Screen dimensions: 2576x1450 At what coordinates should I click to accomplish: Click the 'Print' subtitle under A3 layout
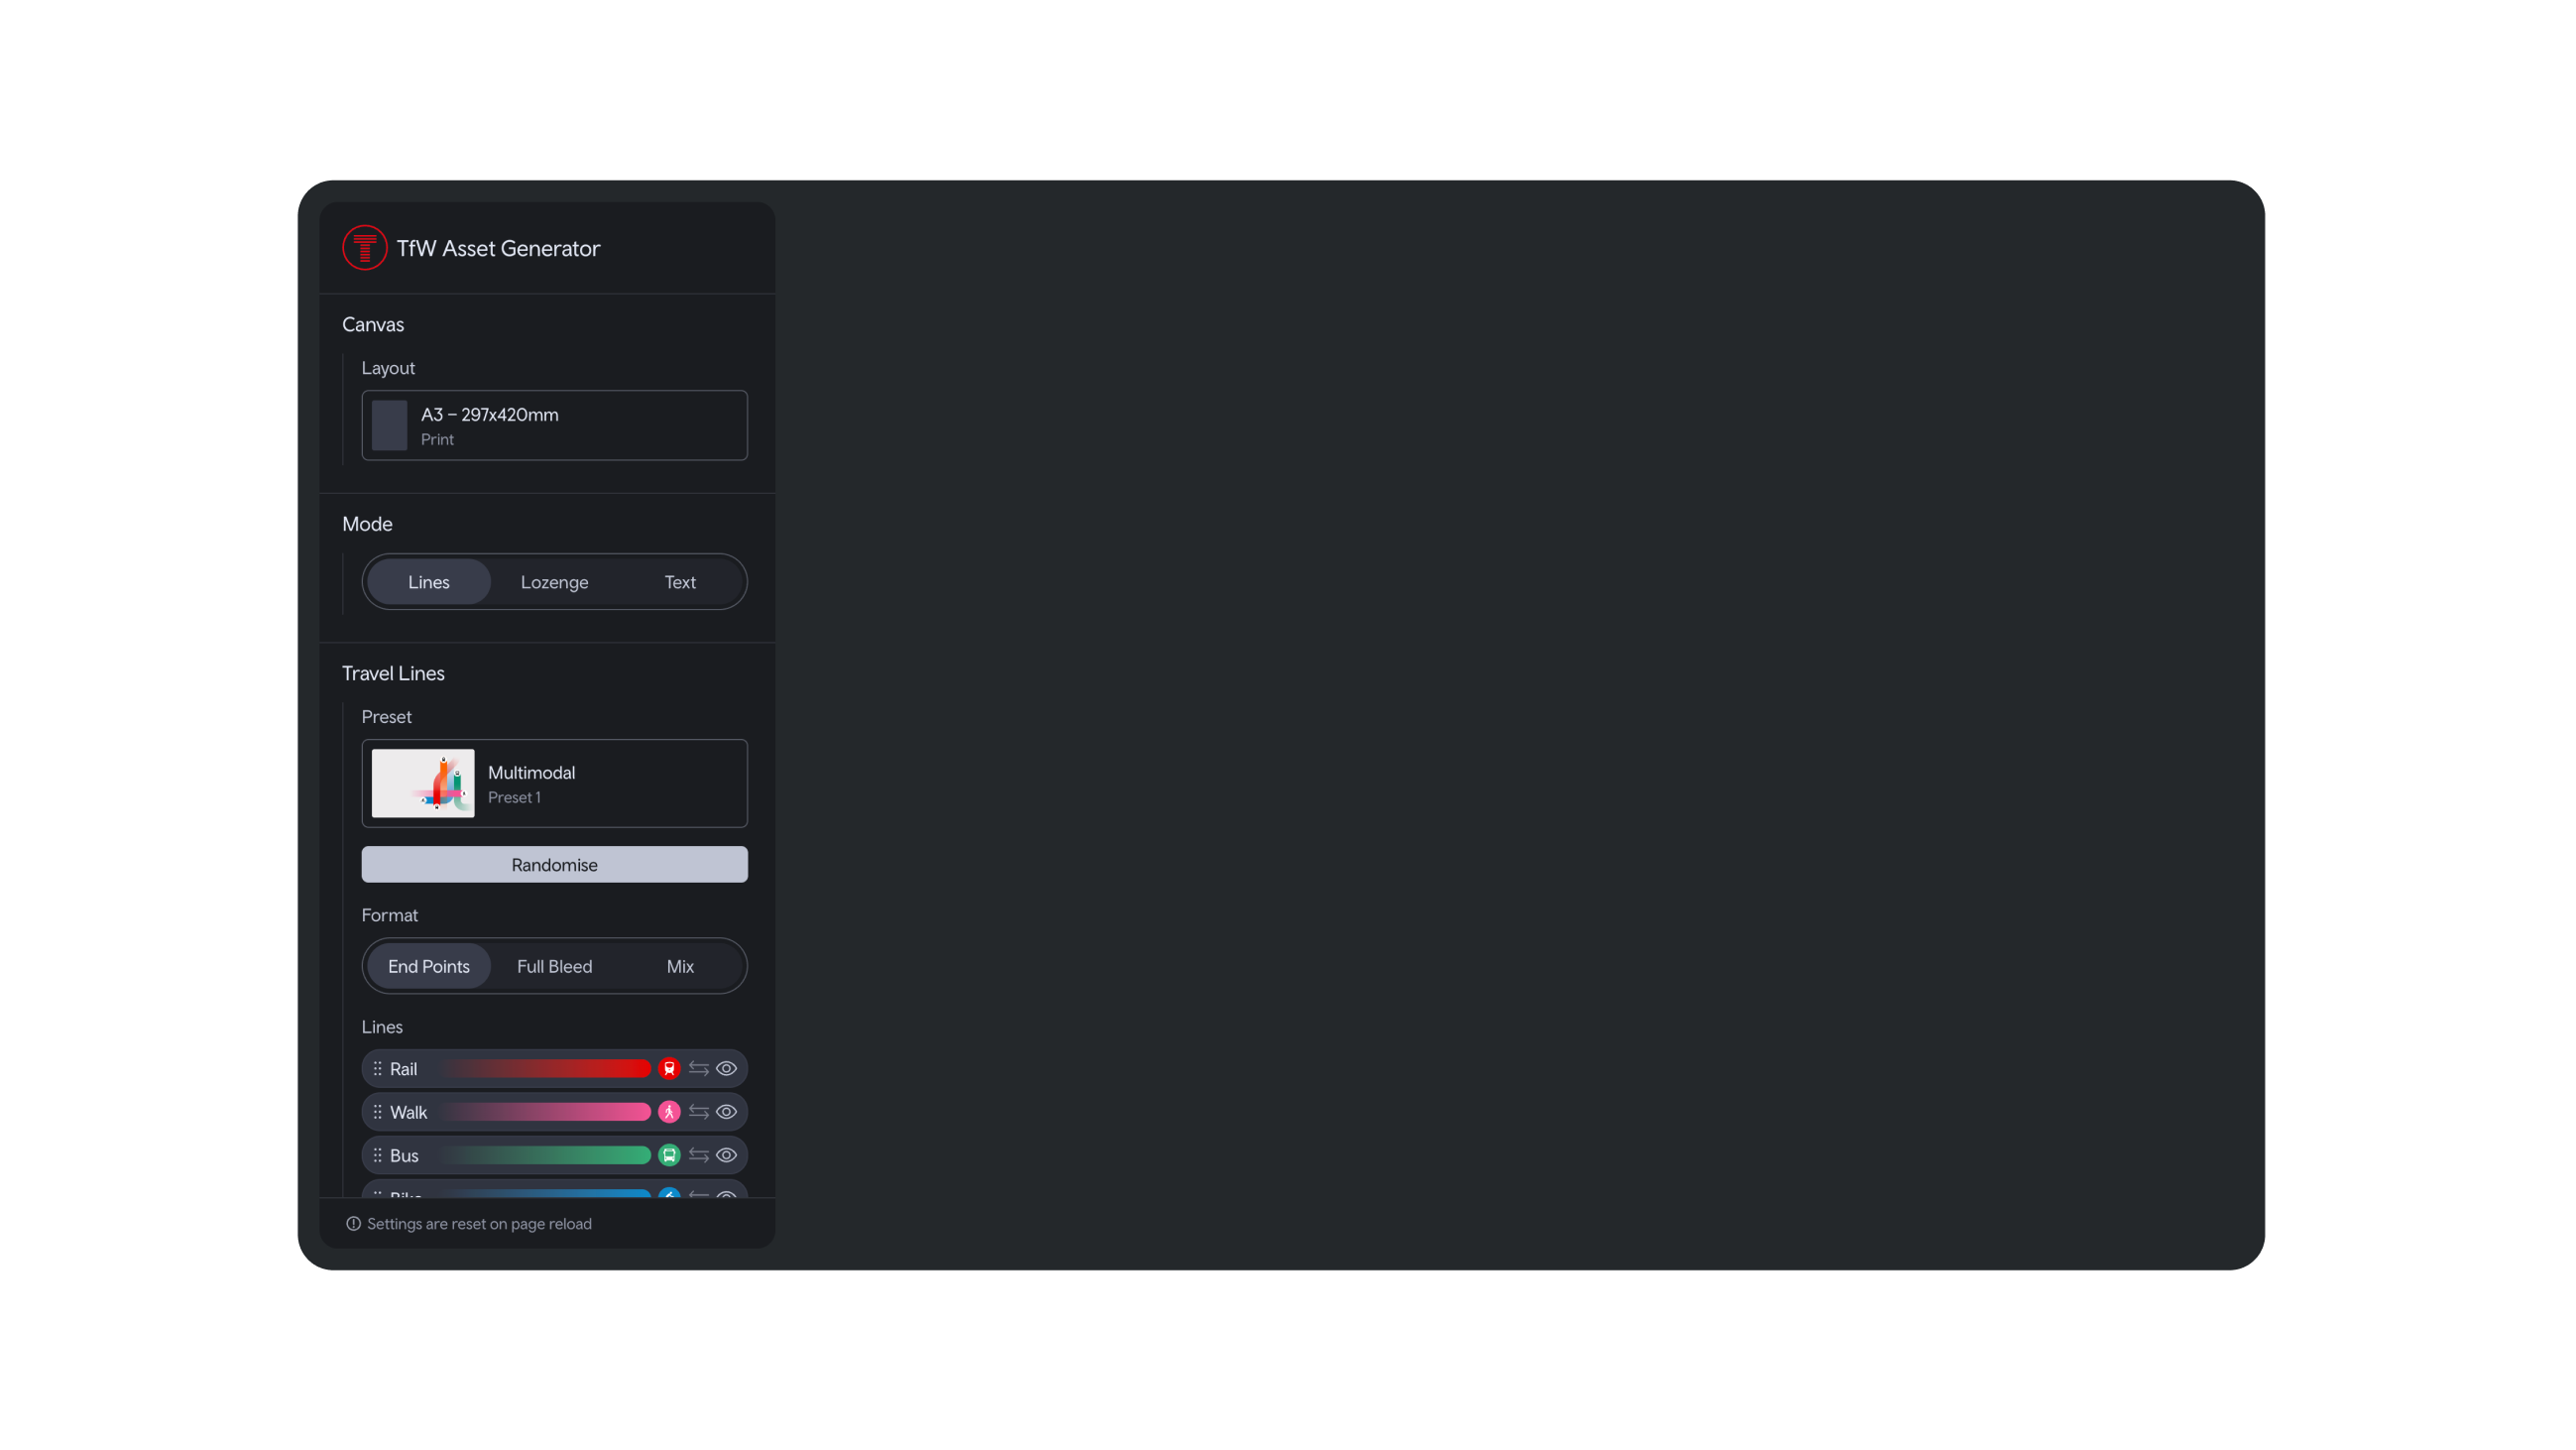point(437,439)
